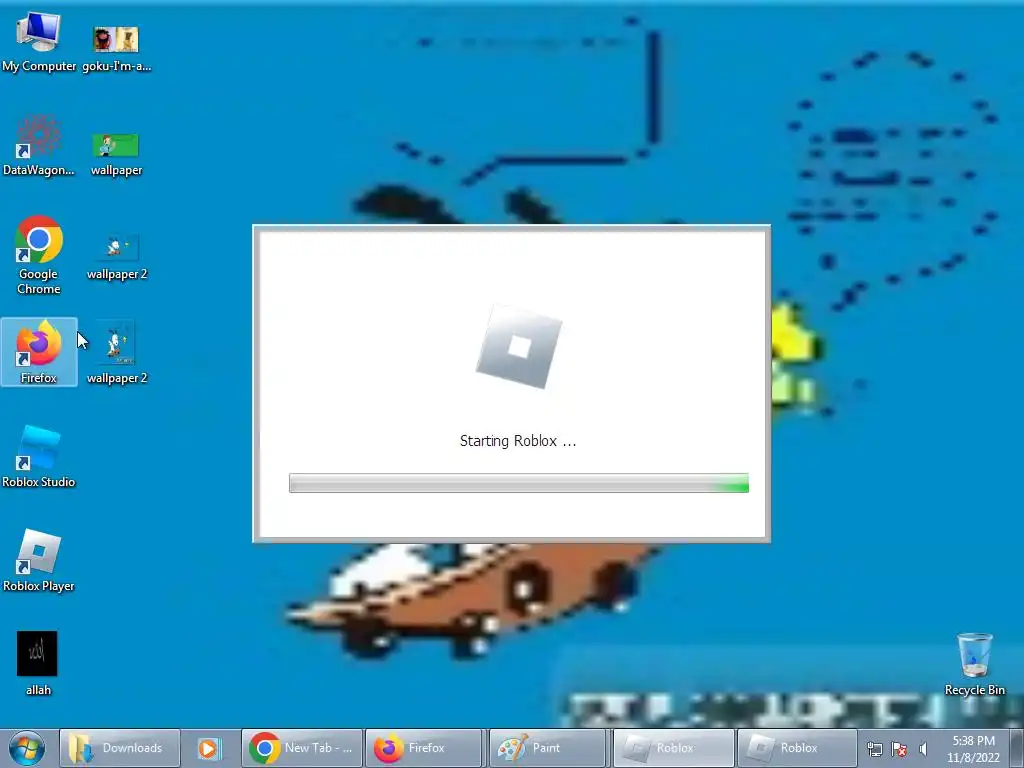
Task: Switch to the Paint taskbar button
Action: click(548, 748)
